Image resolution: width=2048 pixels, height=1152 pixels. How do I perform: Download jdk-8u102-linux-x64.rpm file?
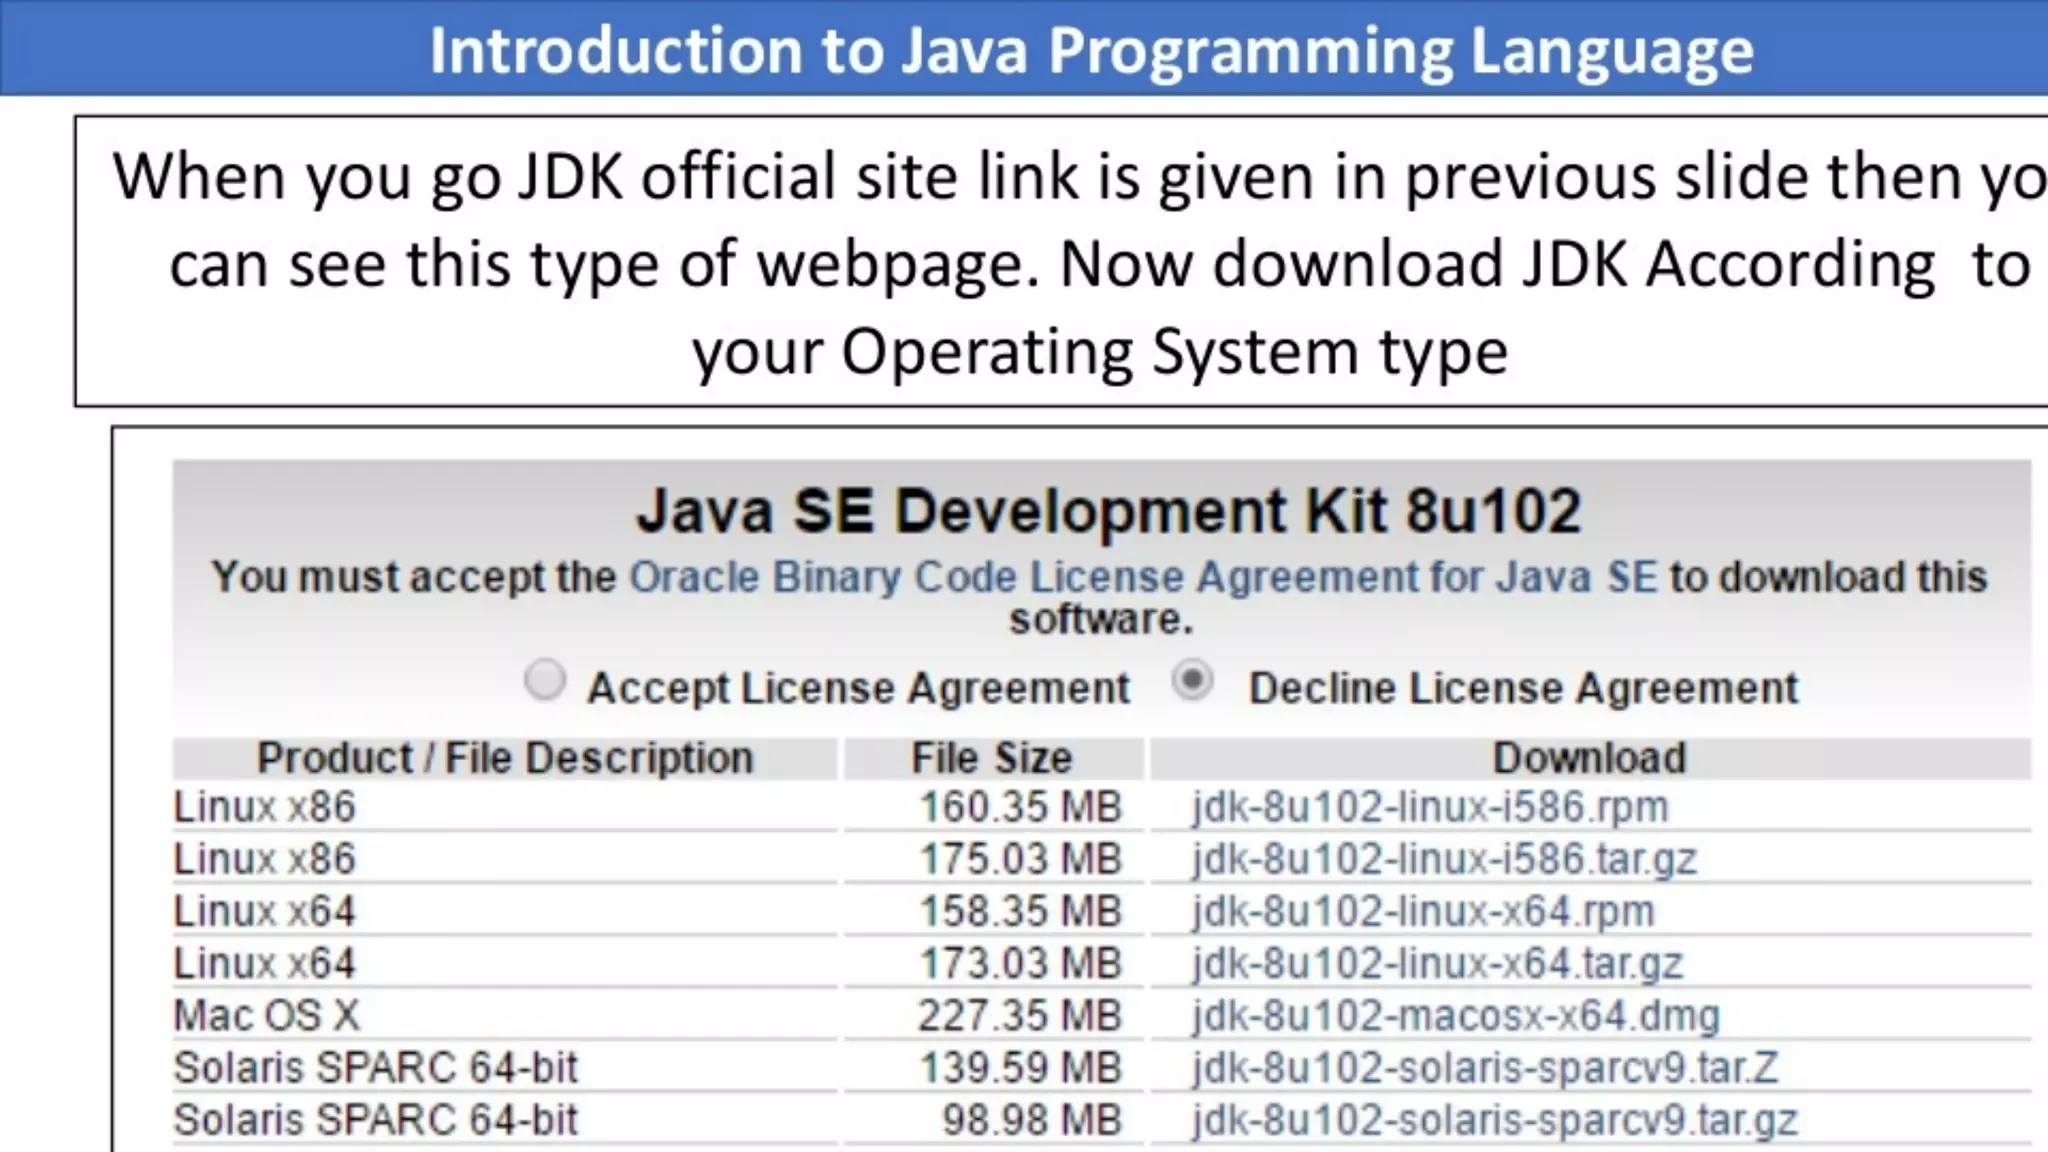click(x=1423, y=911)
